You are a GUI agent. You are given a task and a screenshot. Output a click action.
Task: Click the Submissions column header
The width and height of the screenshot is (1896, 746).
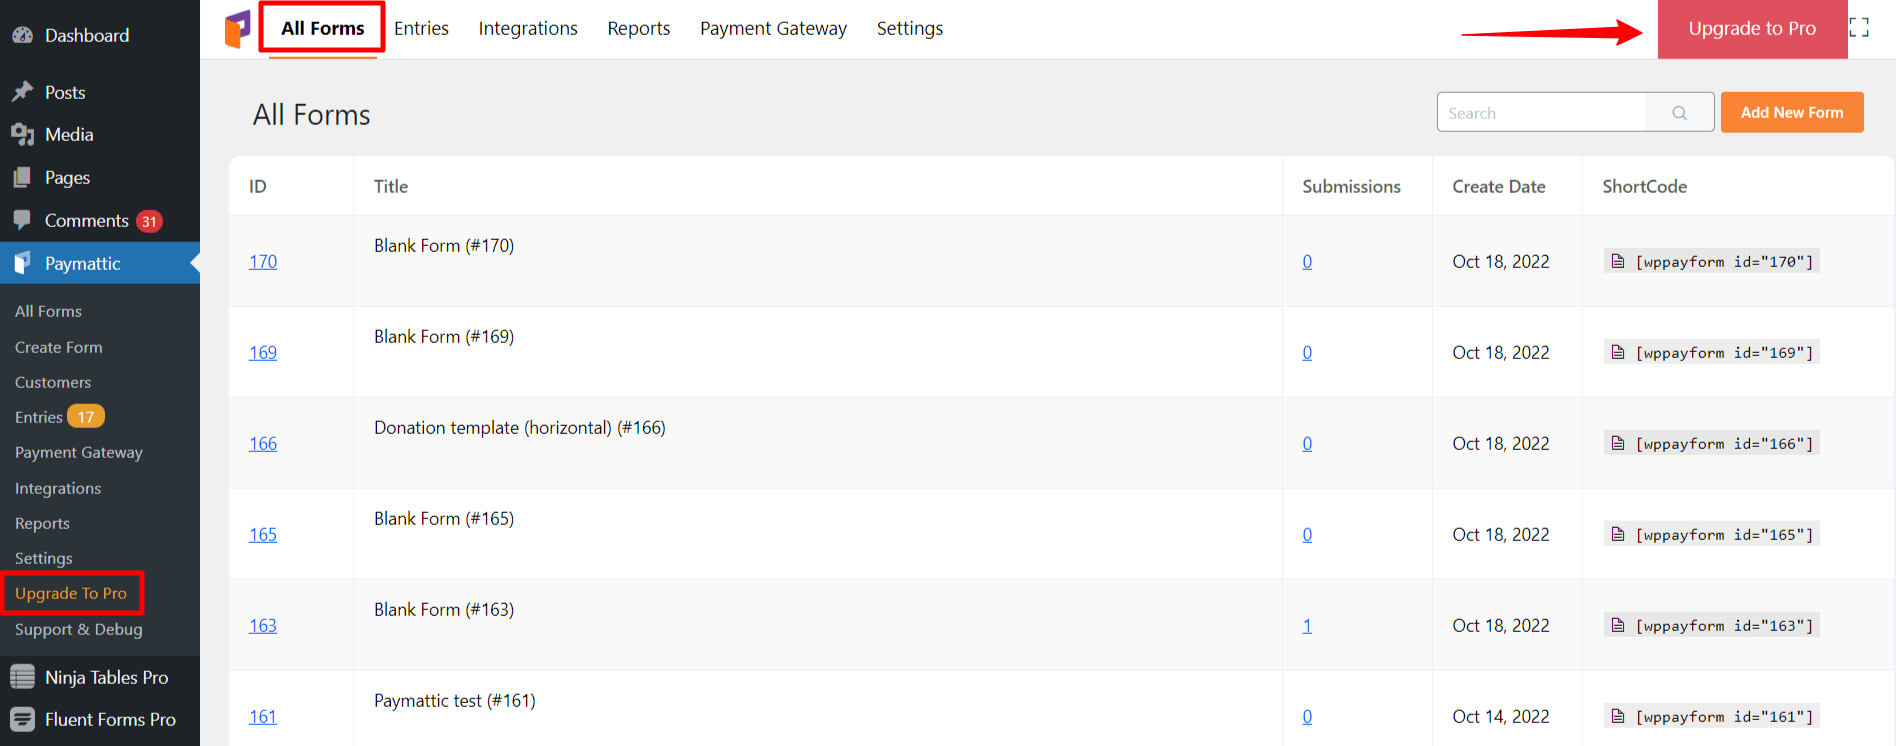pyautogui.click(x=1351, y=186)
